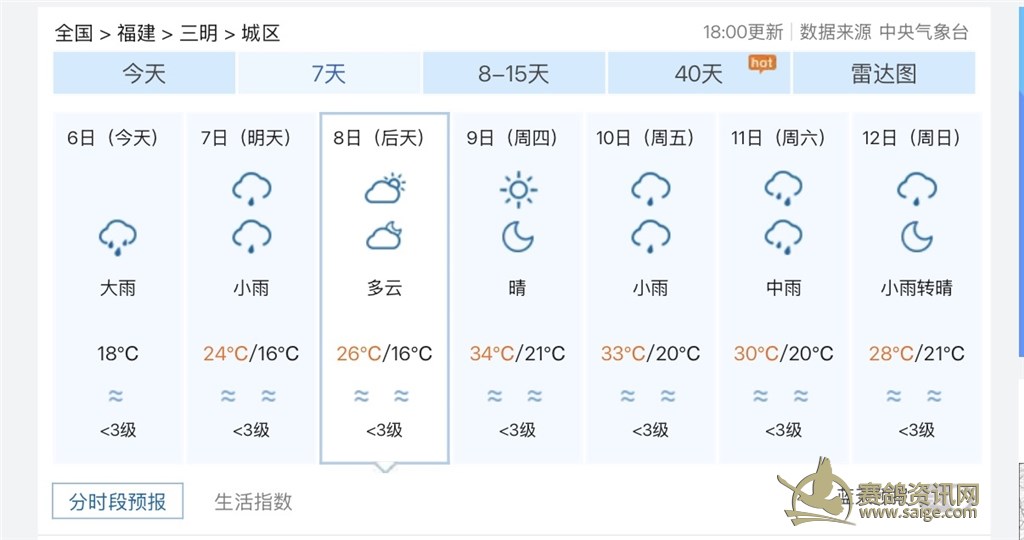The image size is (1024, 540).
Task: Click 全国 breadcrumb link
Action: click(74, 33)
